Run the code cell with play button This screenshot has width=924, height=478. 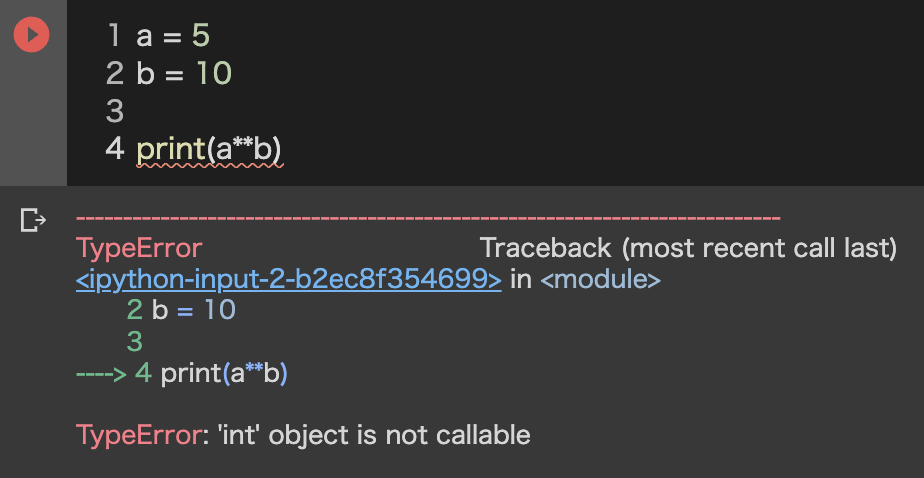(x=32, y=36)
